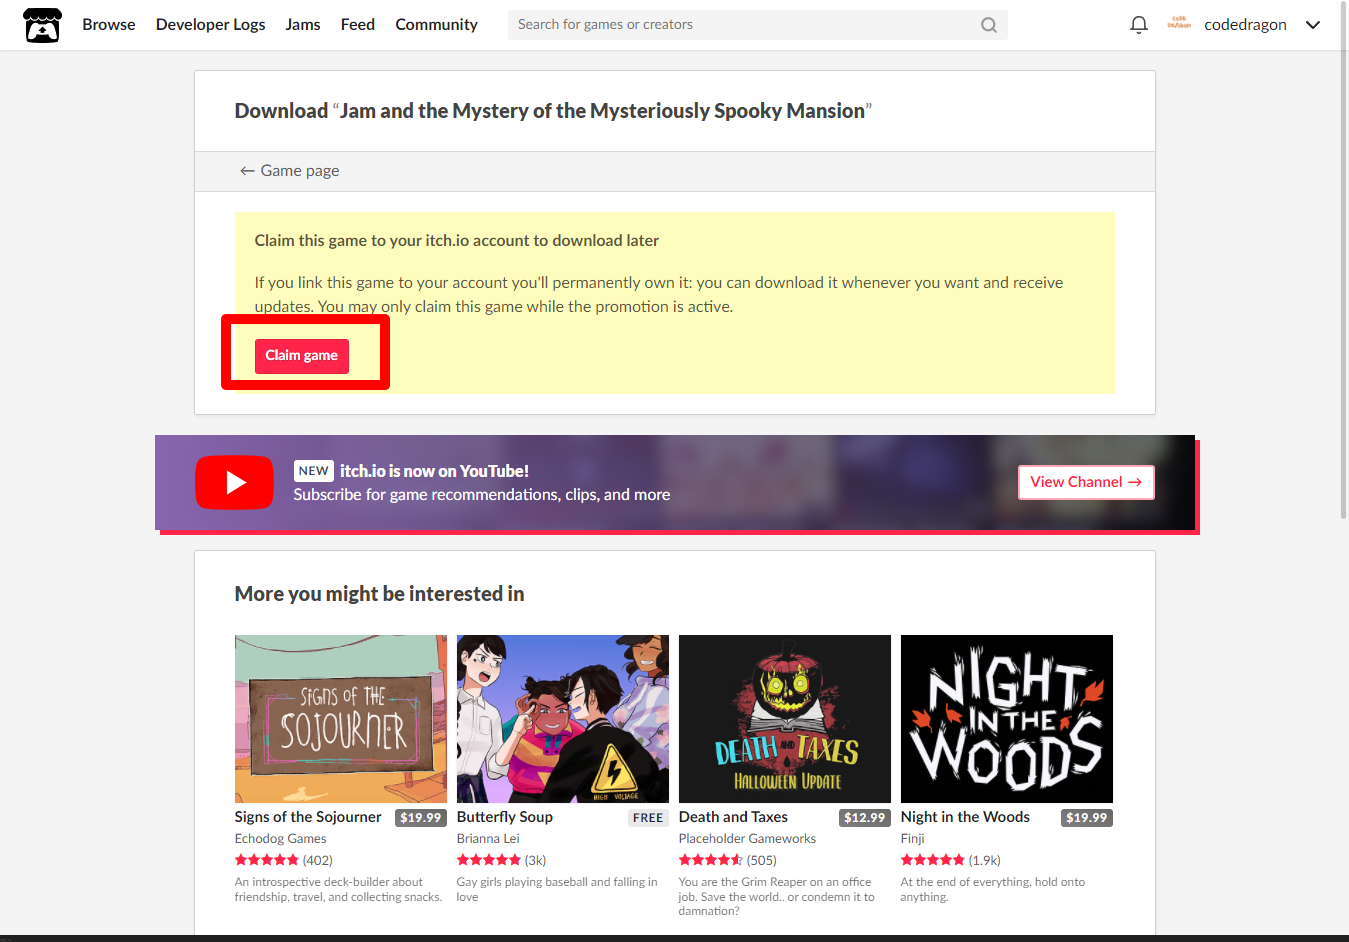Click the $19.99 price tag on Sojourner
The image size is (1349, 942).
421,818
